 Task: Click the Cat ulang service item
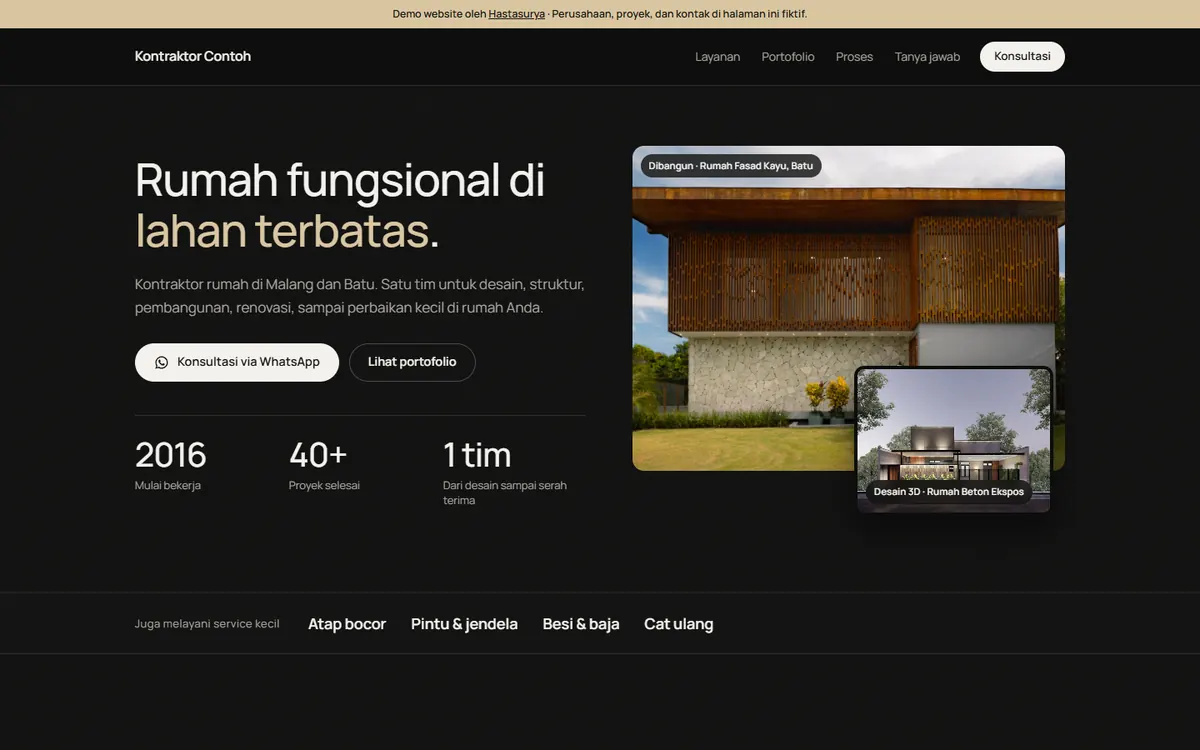click(x=679, y=624)
